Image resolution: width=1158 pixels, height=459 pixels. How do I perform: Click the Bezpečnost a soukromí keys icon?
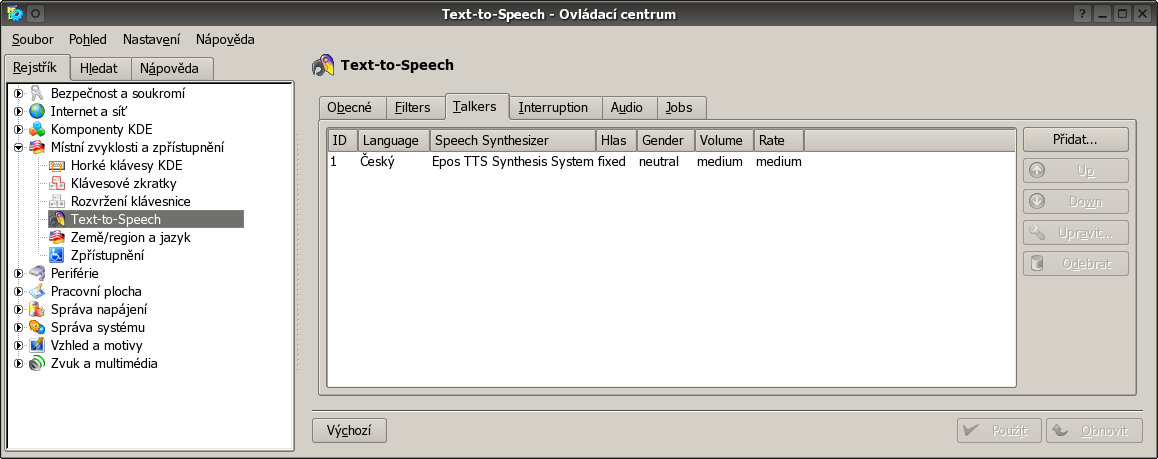(x=37, y=94)
